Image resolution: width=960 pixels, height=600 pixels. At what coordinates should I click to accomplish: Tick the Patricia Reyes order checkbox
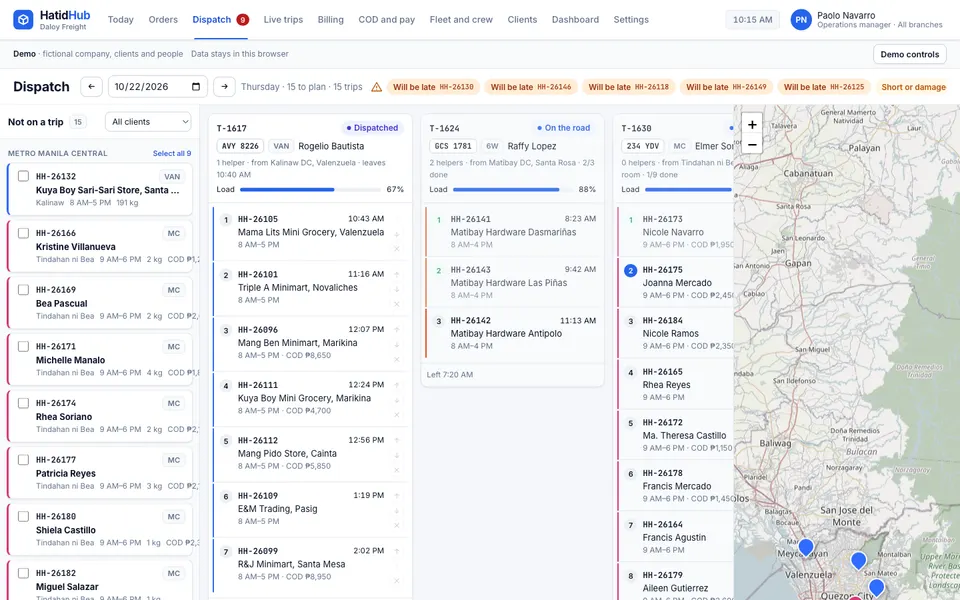[x=23, y=460]
